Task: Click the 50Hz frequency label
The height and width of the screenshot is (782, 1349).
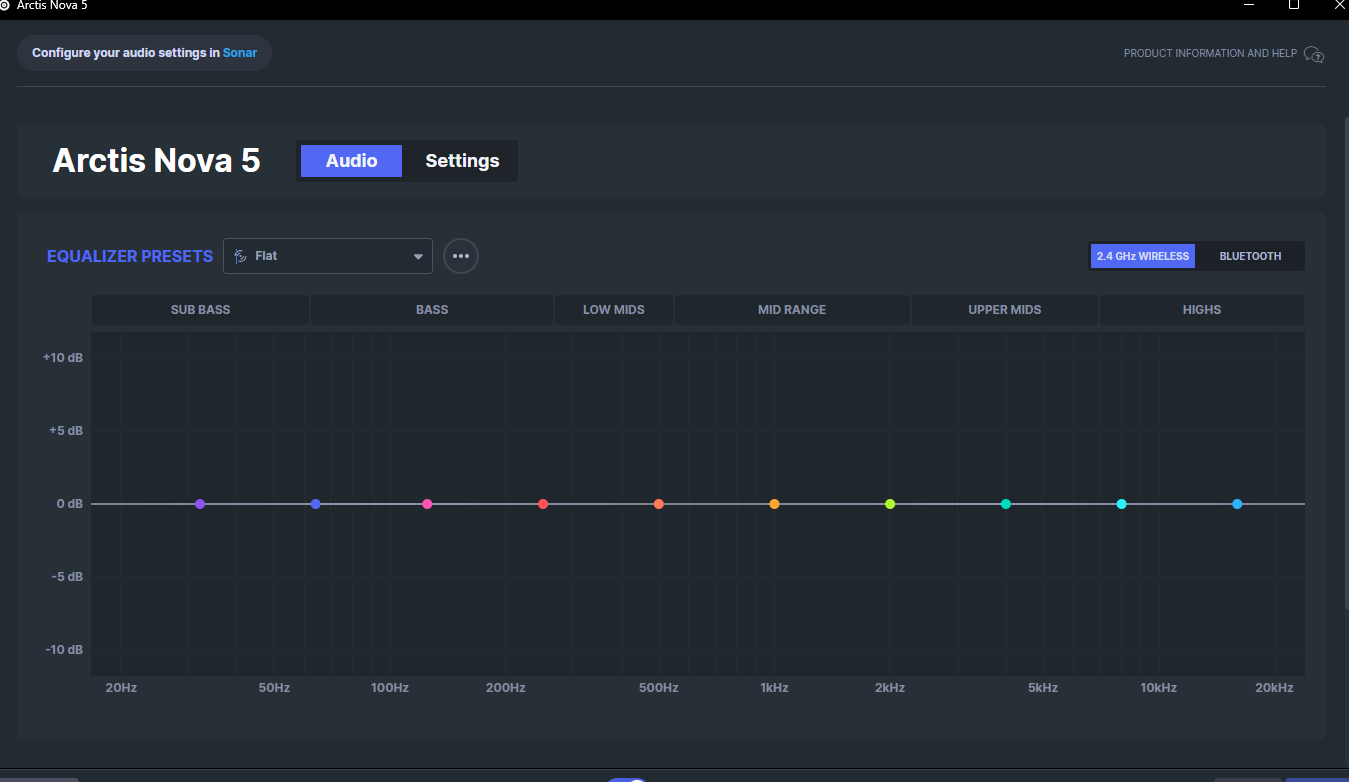Action: click(x=274, y=688)
